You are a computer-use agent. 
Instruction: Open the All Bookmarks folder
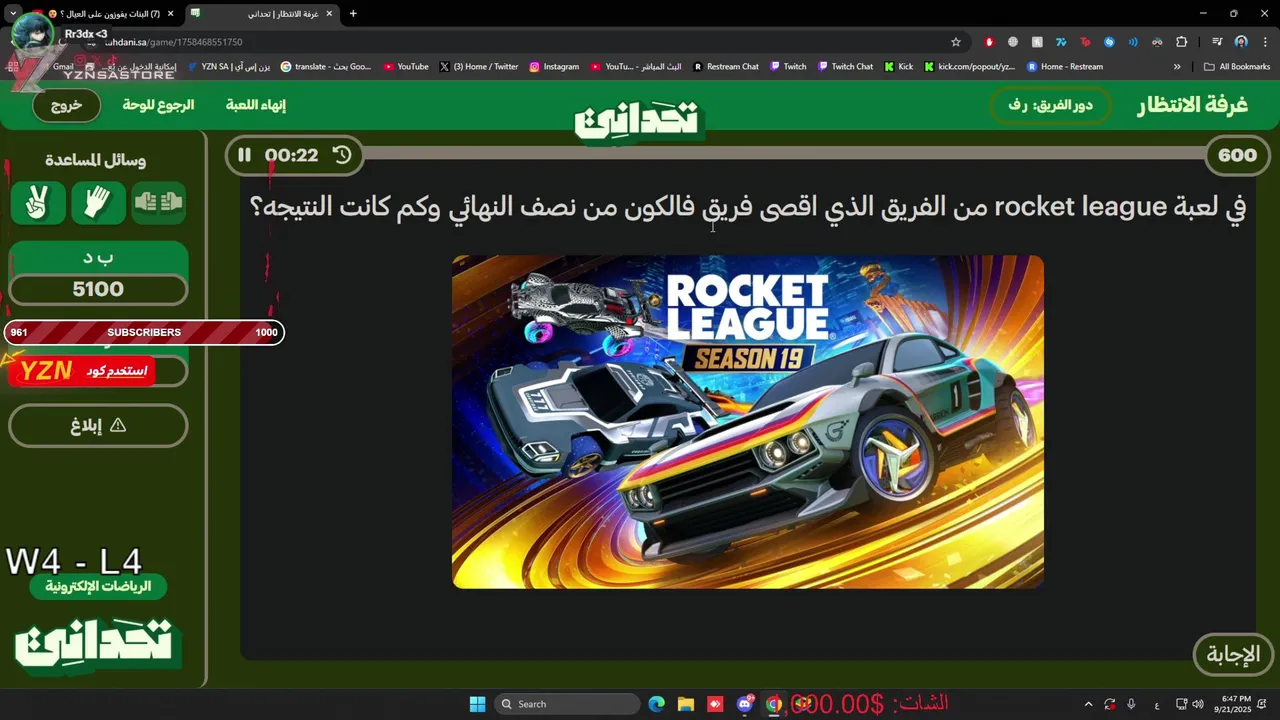click(1237, 67)
